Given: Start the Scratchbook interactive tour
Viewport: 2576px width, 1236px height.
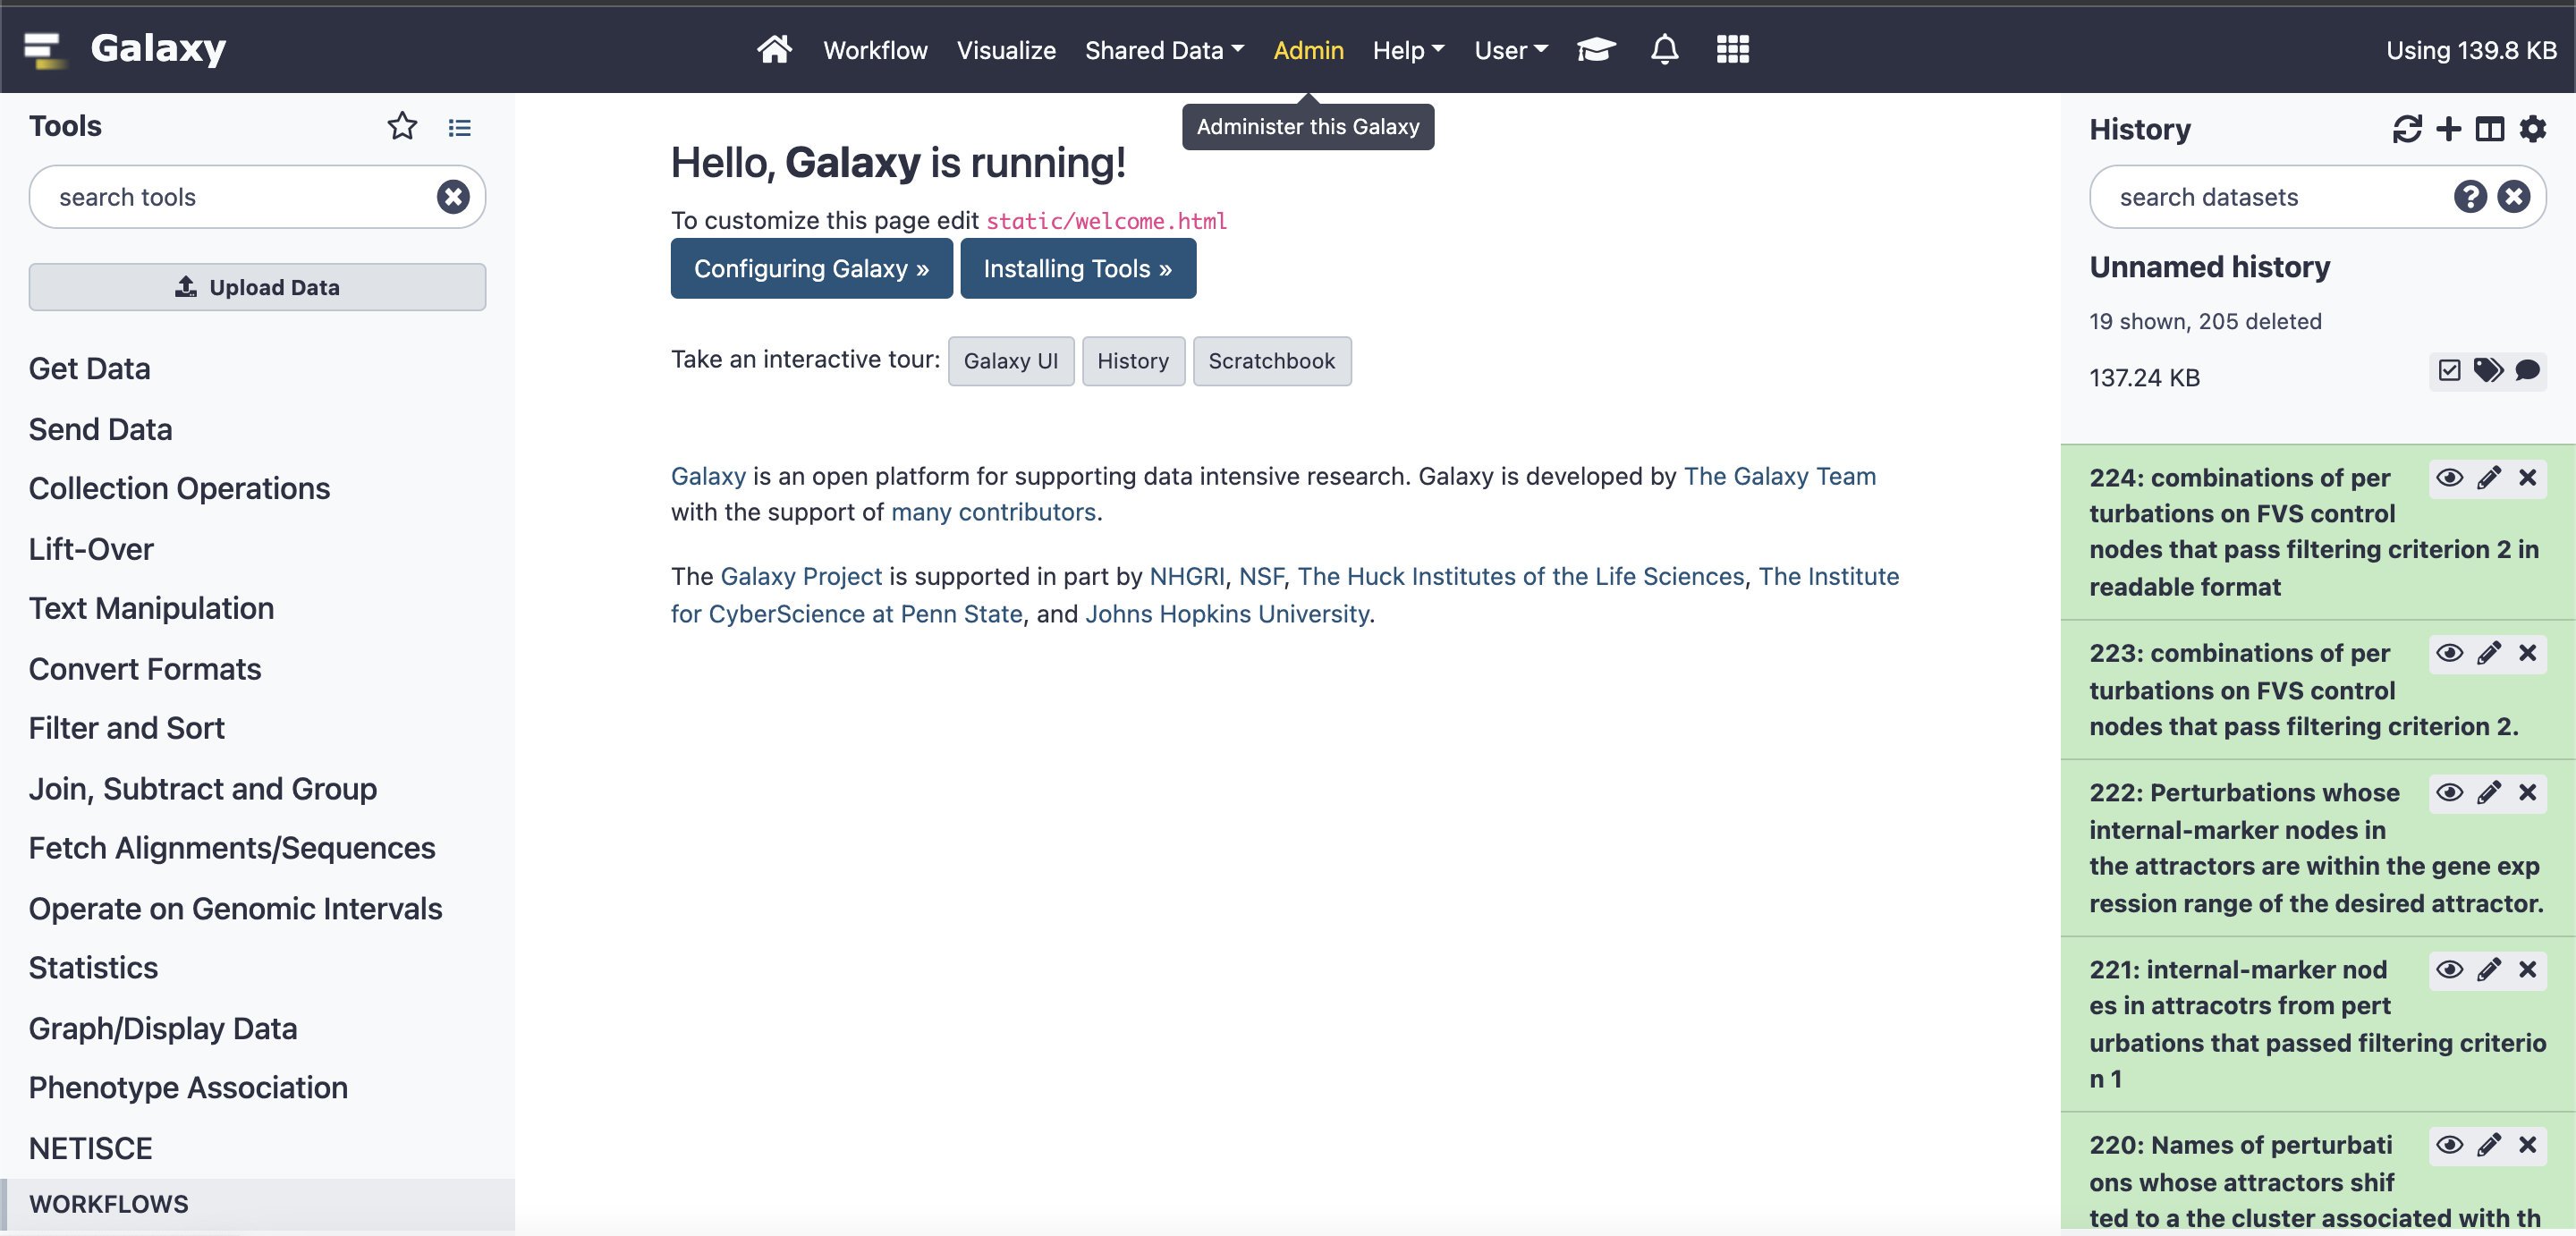Looking at the screenshot, I should click(x=1271, y=361).
